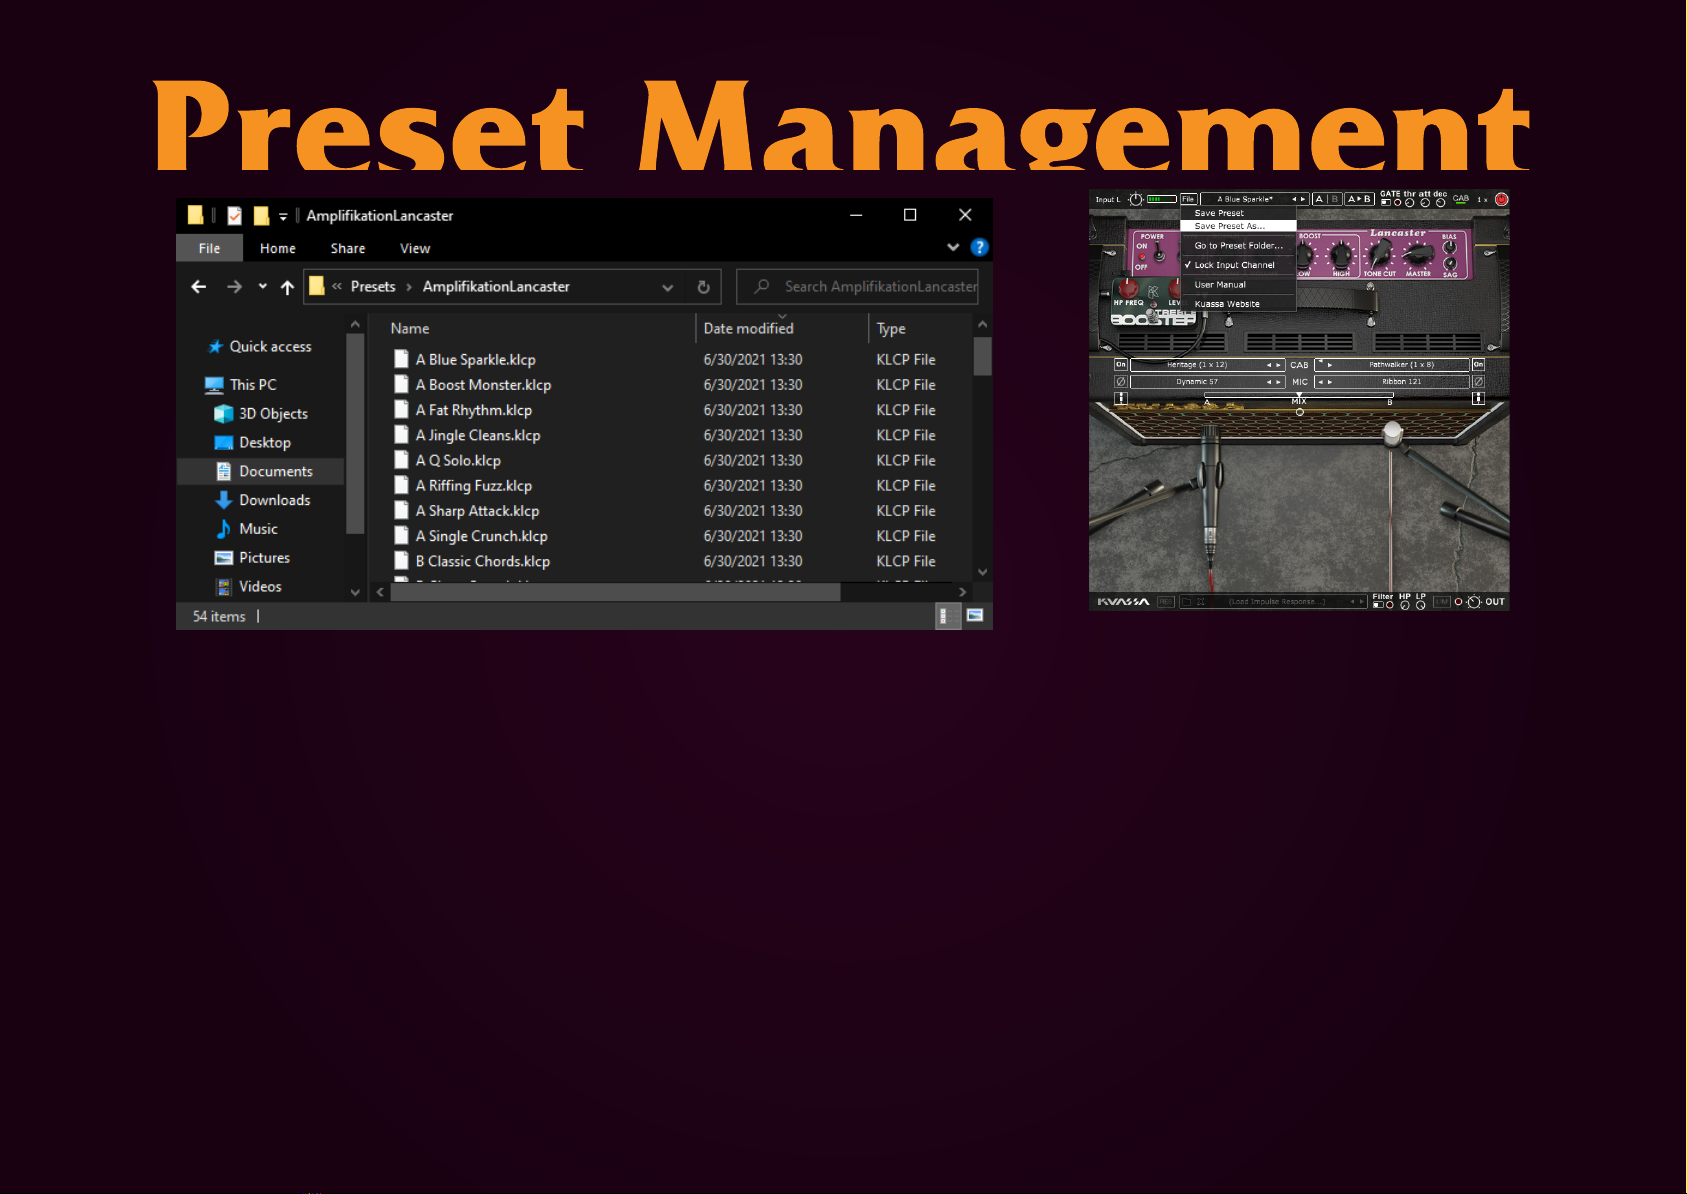This screenshot has height=1194, width=1687.
Task: Click the impulse response folder icon
Action: coord(1186,602)
